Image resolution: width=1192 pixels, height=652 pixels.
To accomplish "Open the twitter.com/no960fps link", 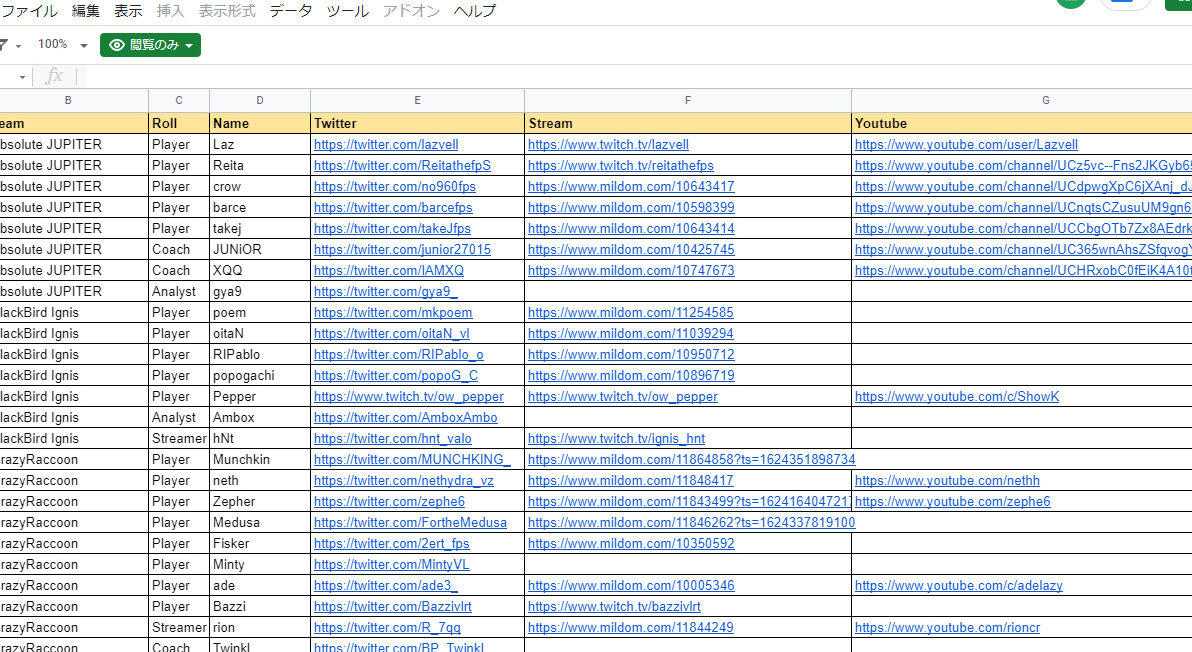I will pos(395,186).
